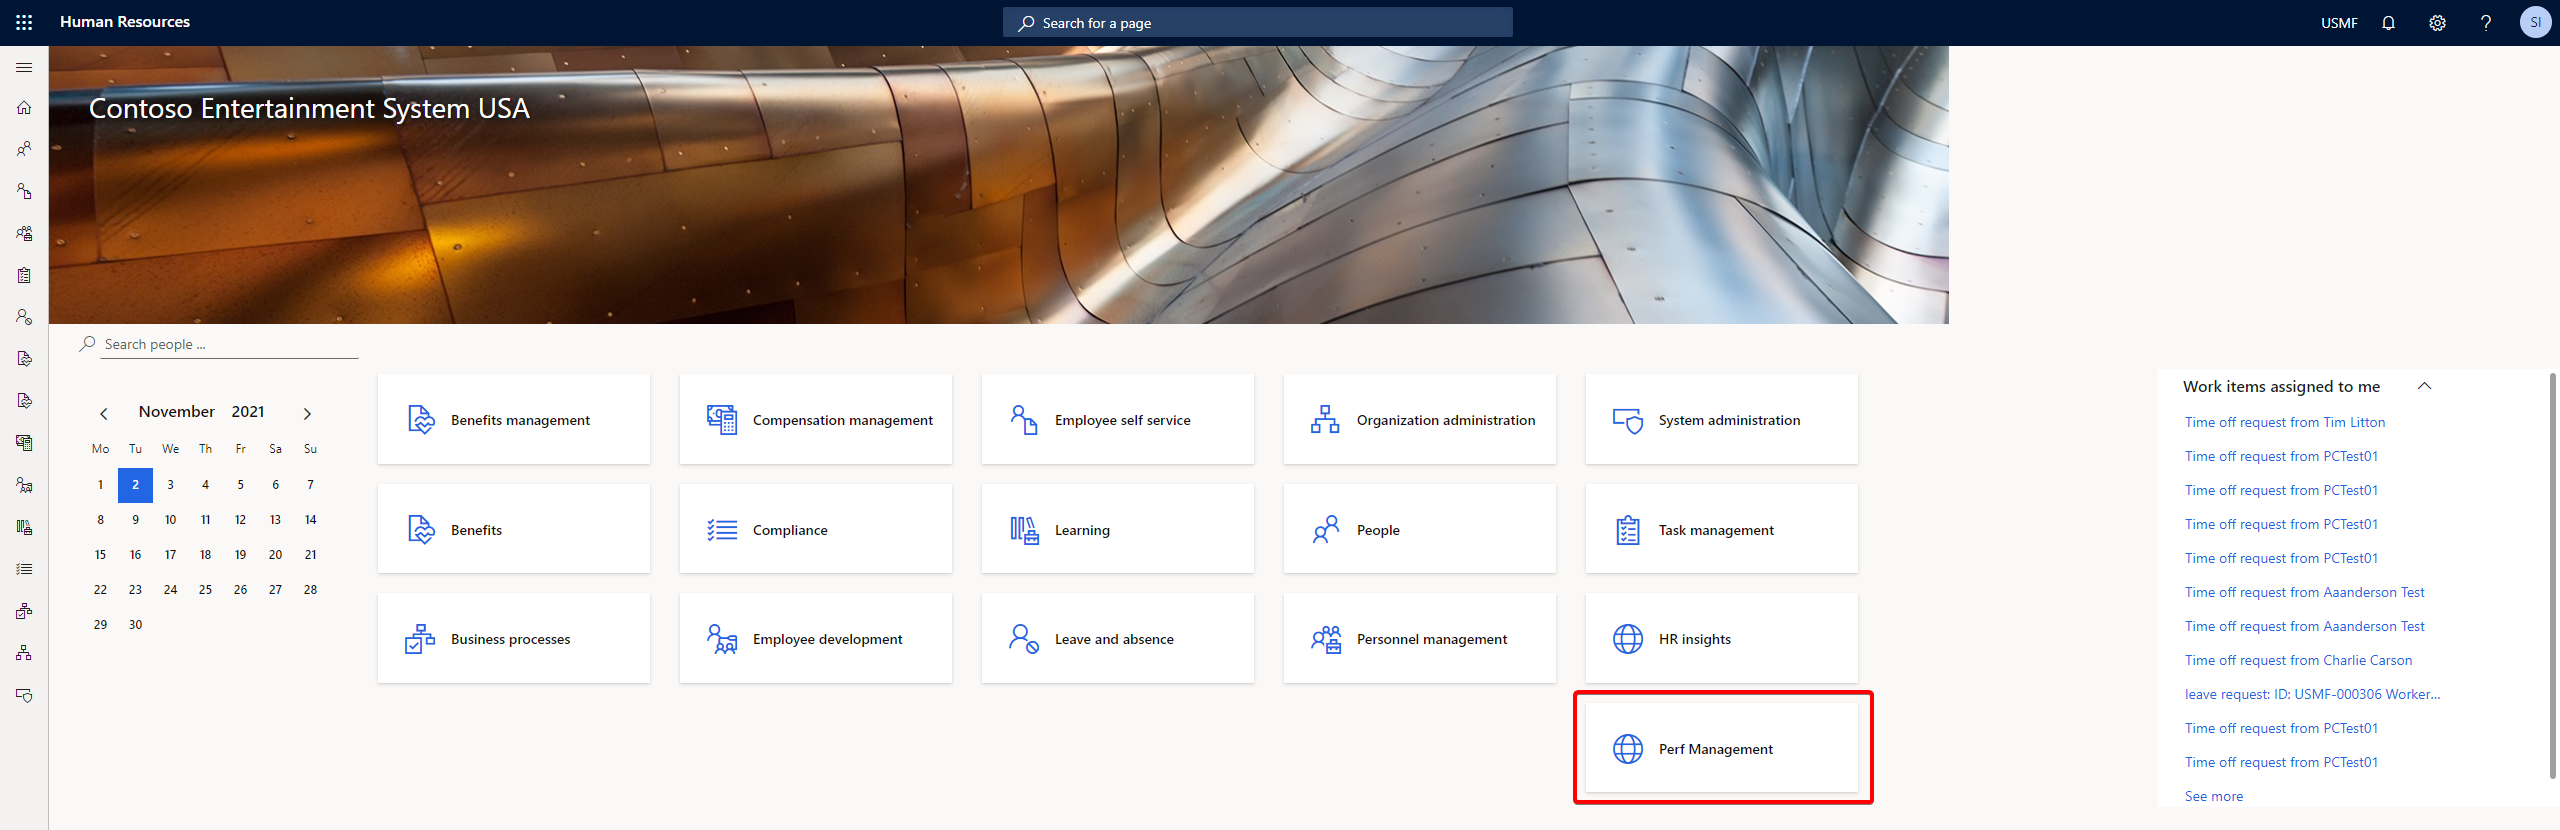Open Compliance list sidebar icon

24,569
